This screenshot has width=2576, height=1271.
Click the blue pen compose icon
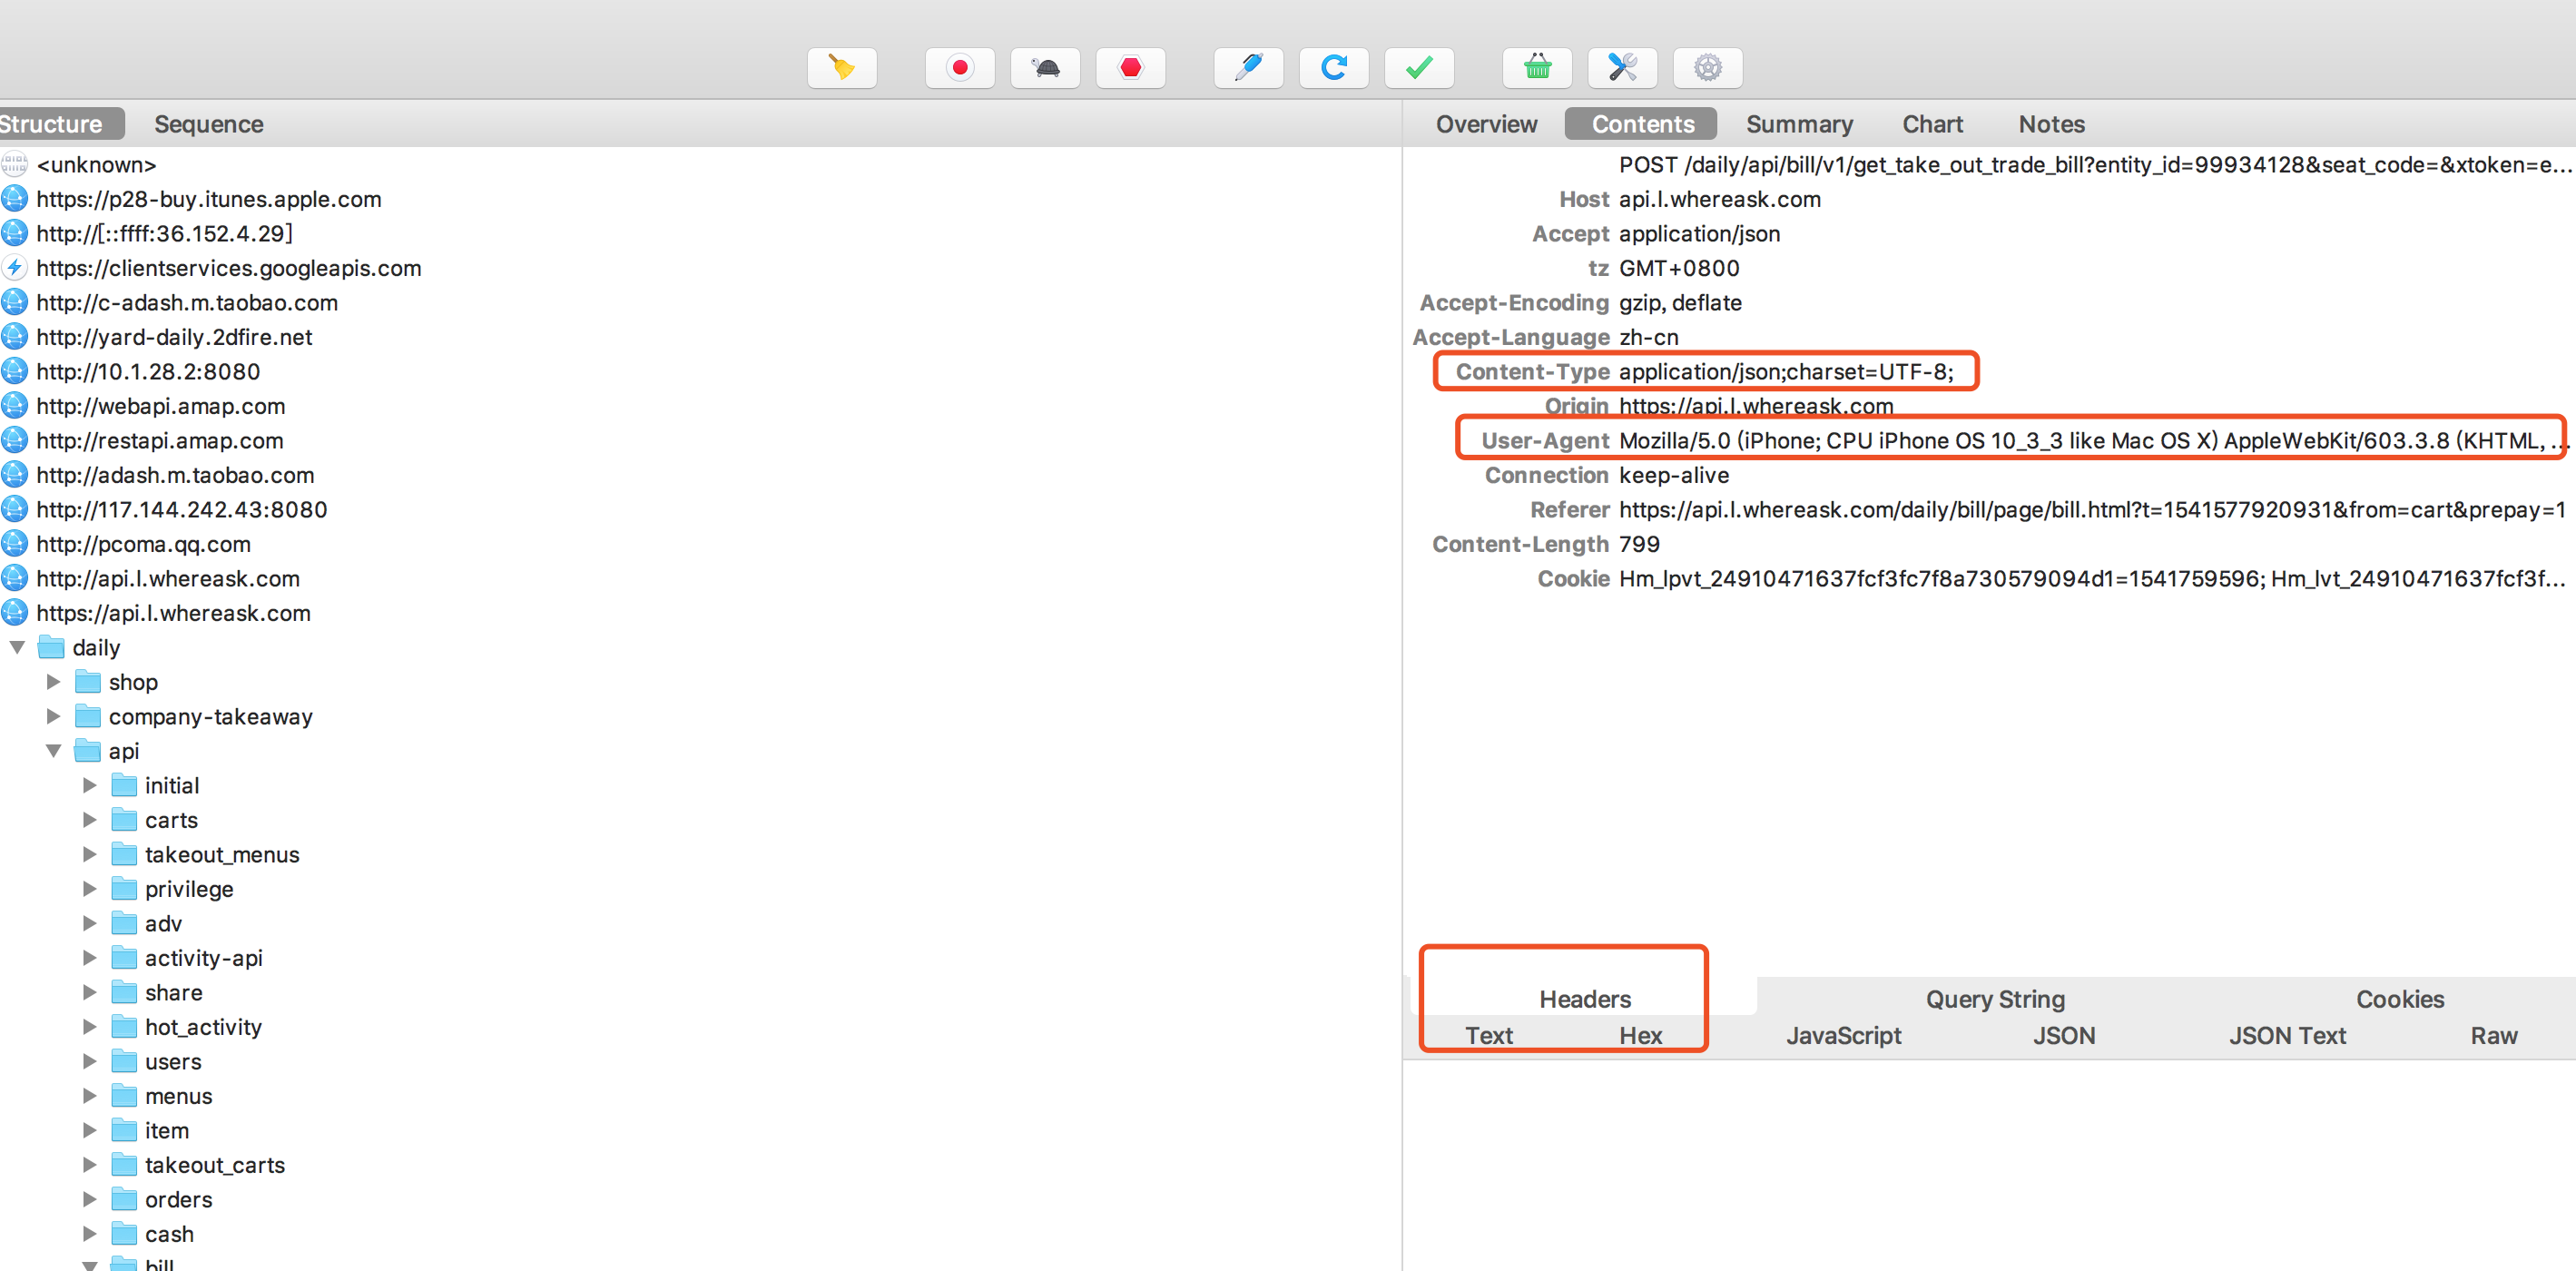click(1248, 68)
